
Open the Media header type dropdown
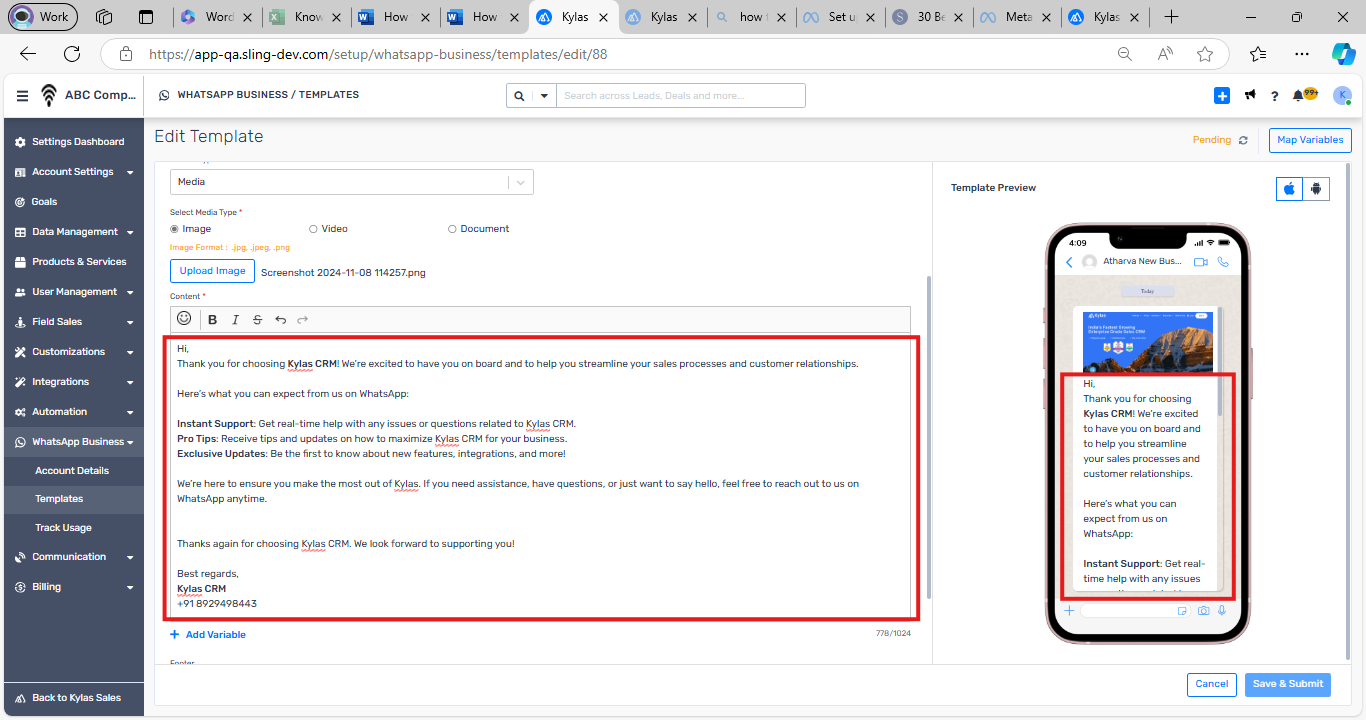(x=351, y=182)
